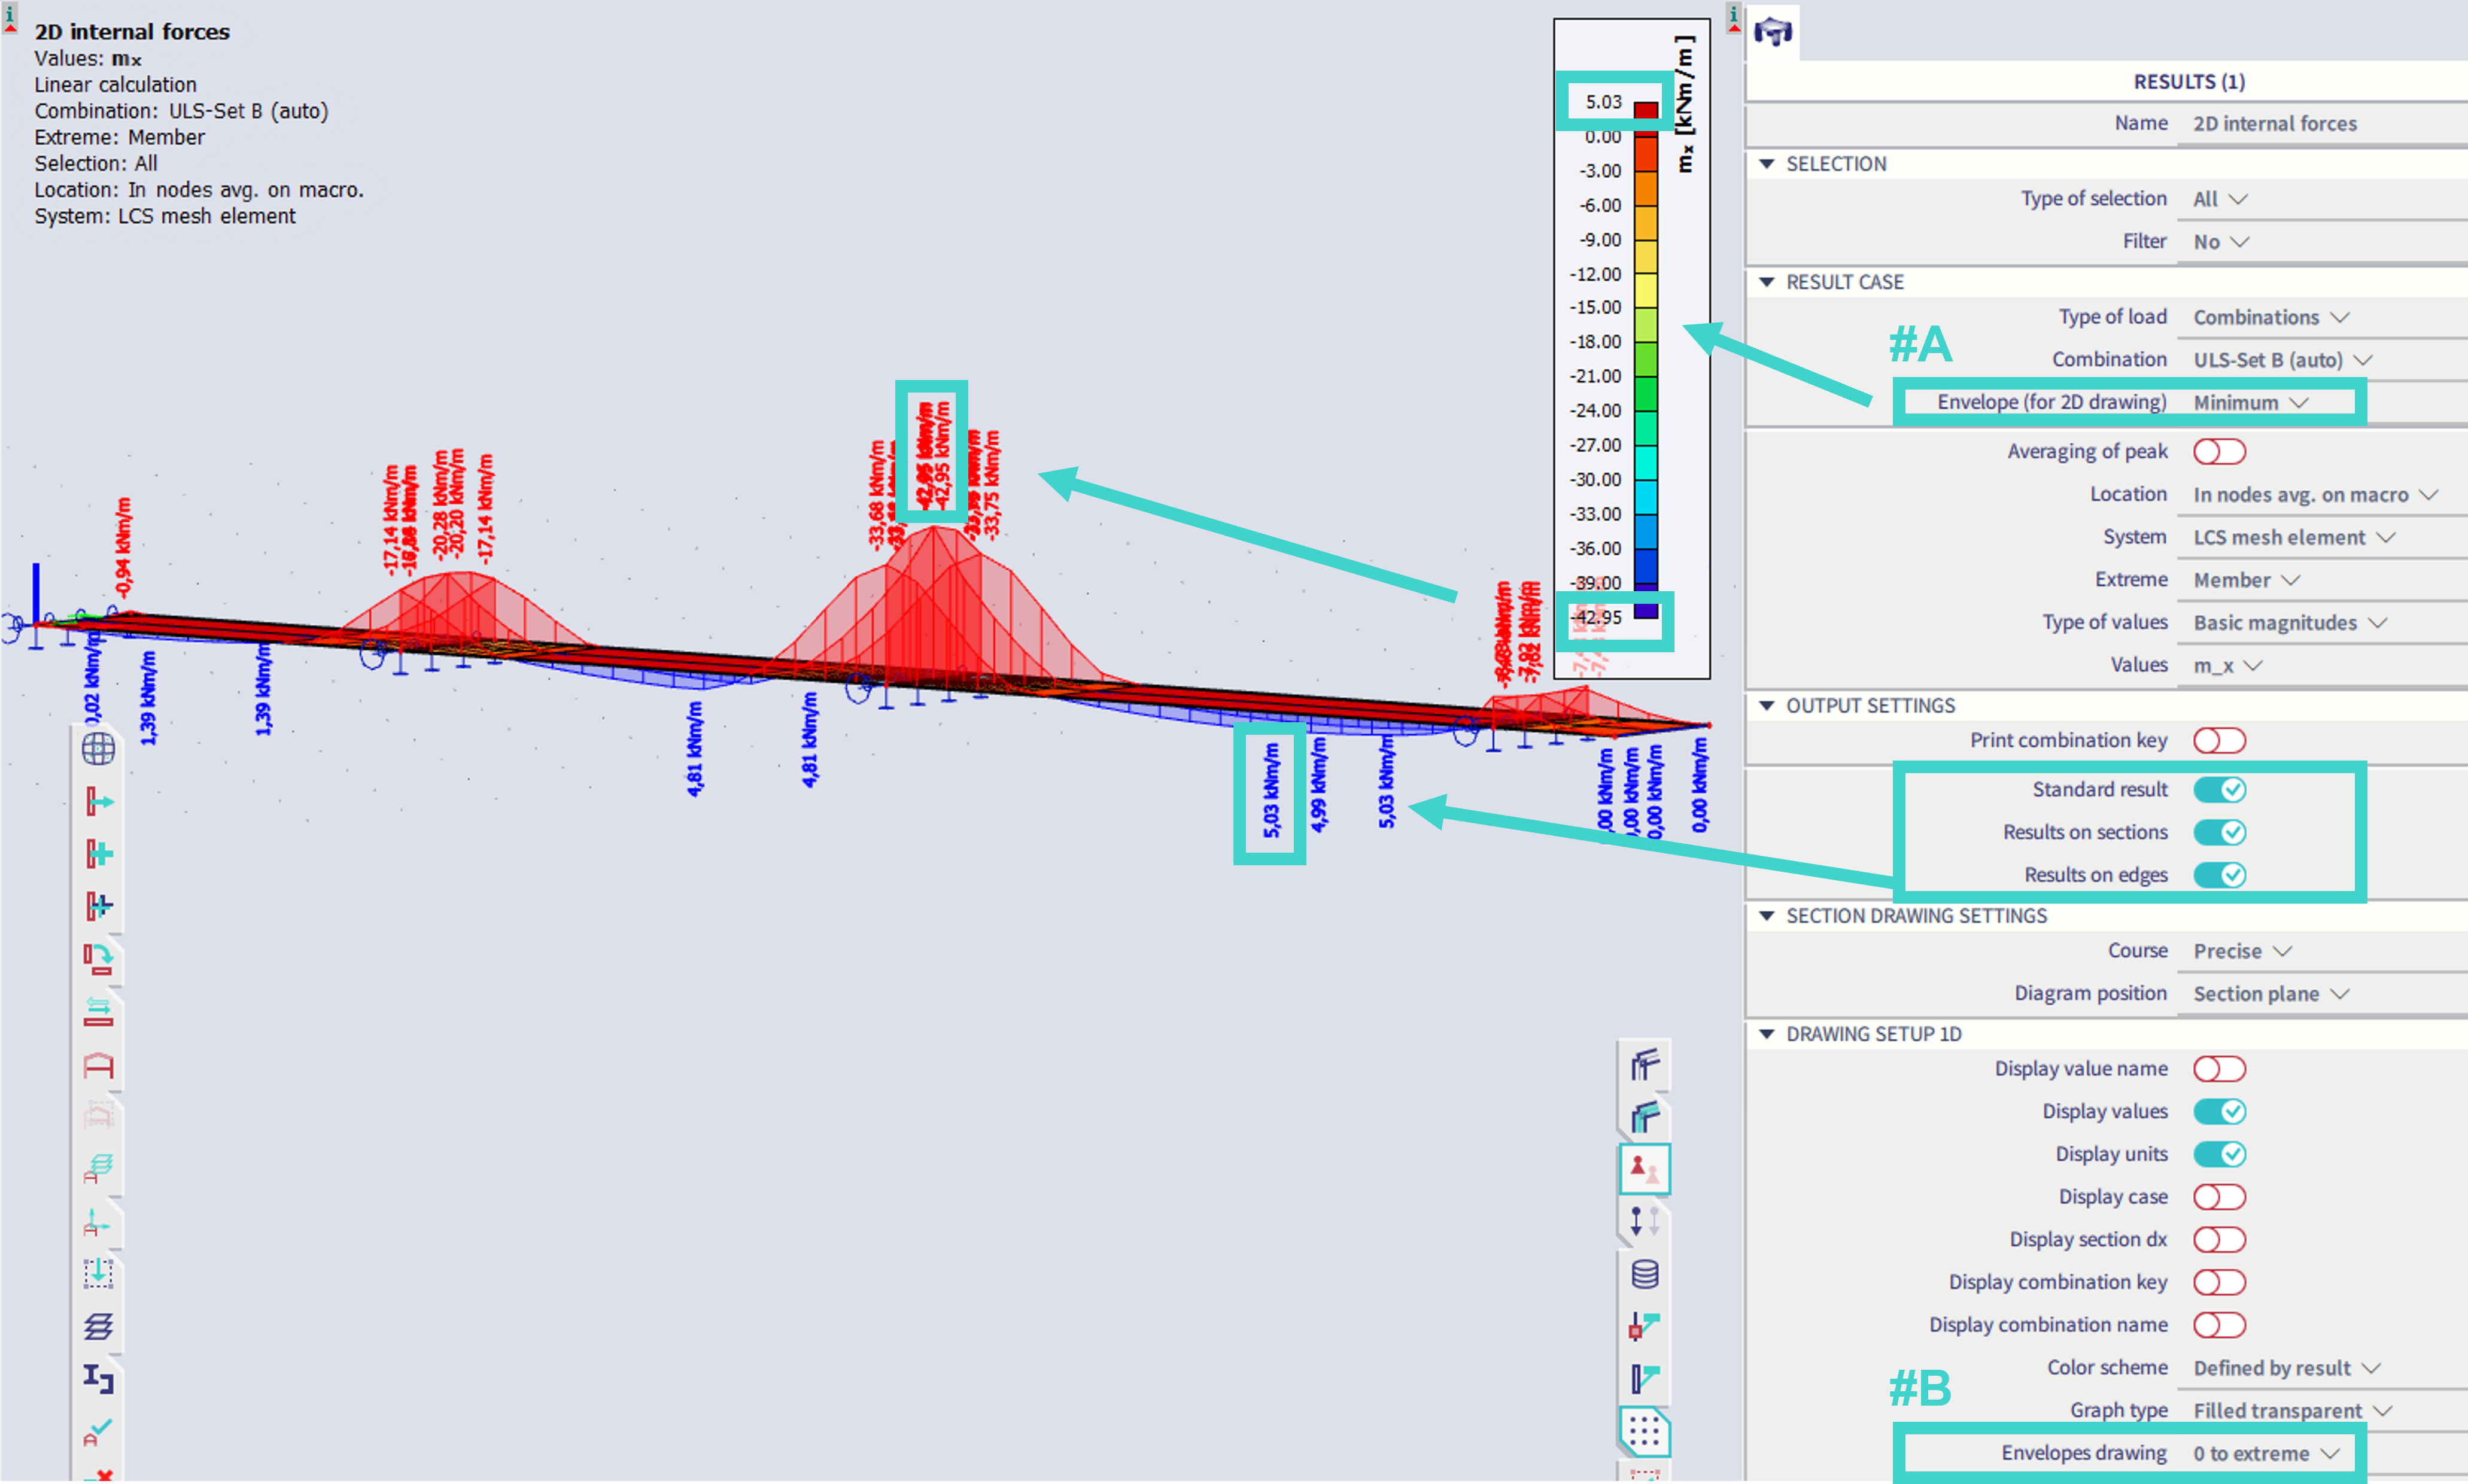The image size is (2468, 1484).
Task: Collapse the OUTPUT SETTINGS section
Action: point(1767,706)
